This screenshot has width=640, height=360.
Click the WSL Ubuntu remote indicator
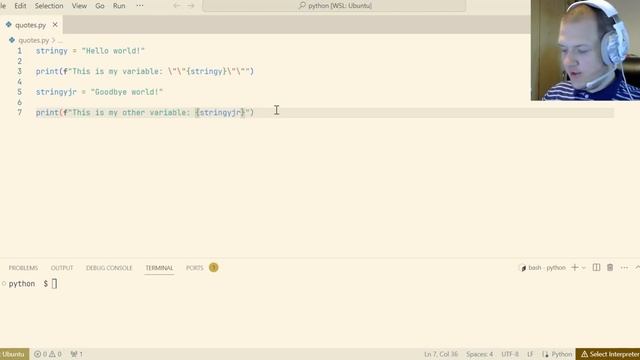(x=14, y=354)
